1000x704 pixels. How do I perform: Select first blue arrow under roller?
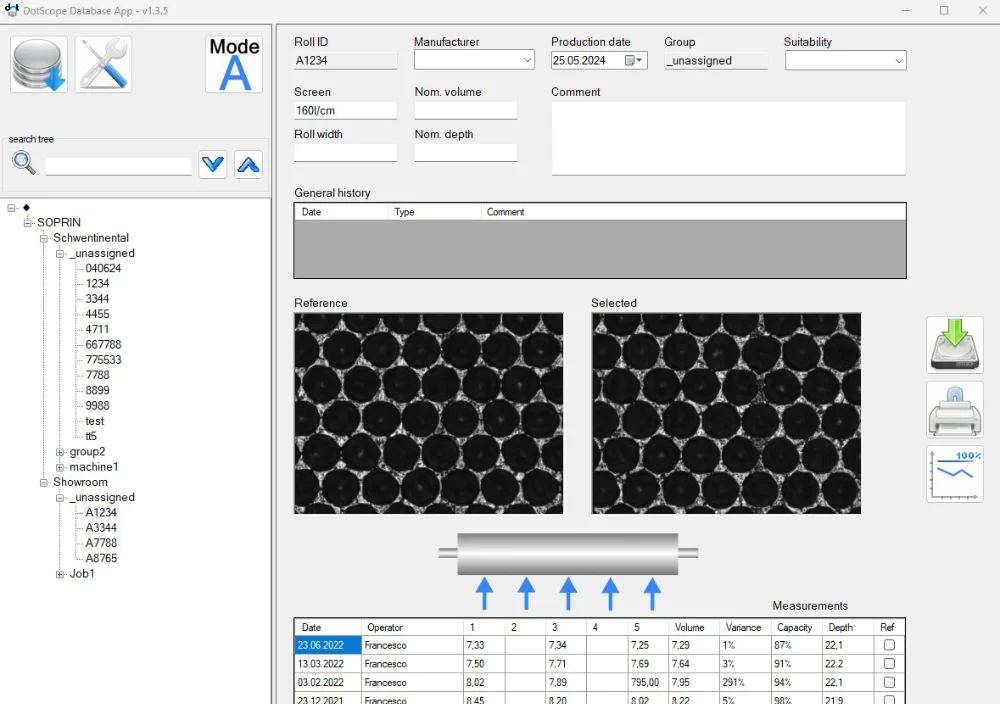[484, 594]
